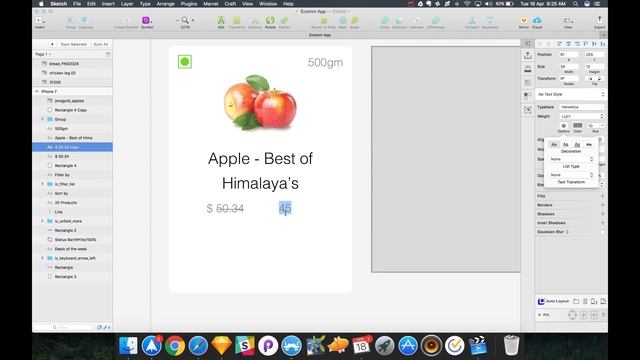Click the layer filter search field
The image size is (640, 360).
[64, 327]
